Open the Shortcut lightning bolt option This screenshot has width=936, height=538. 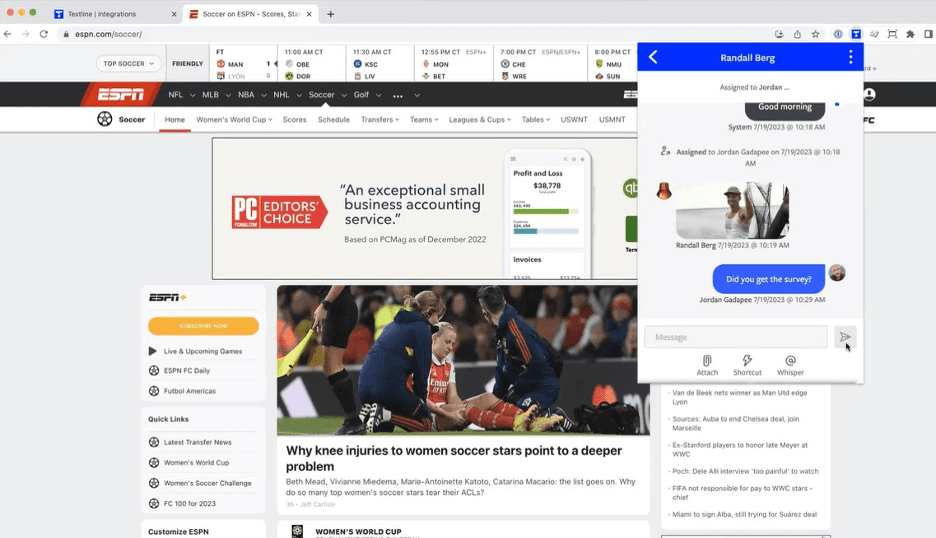747,365
